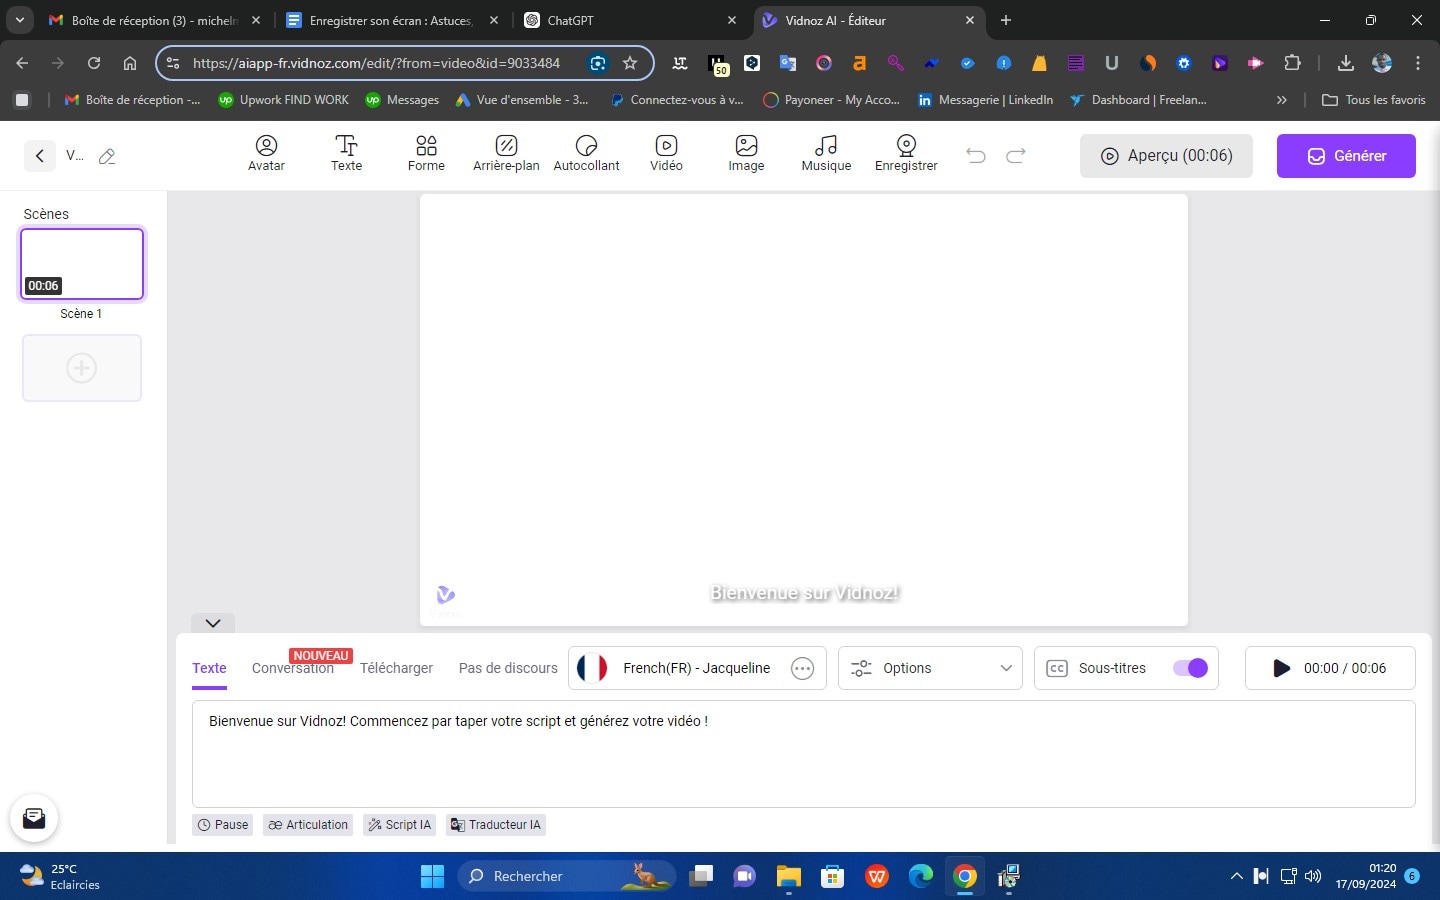The image size is (1440, 900).
Task: Switch to the Boîte de réception Gmail tab
Action: coord(155,20)
